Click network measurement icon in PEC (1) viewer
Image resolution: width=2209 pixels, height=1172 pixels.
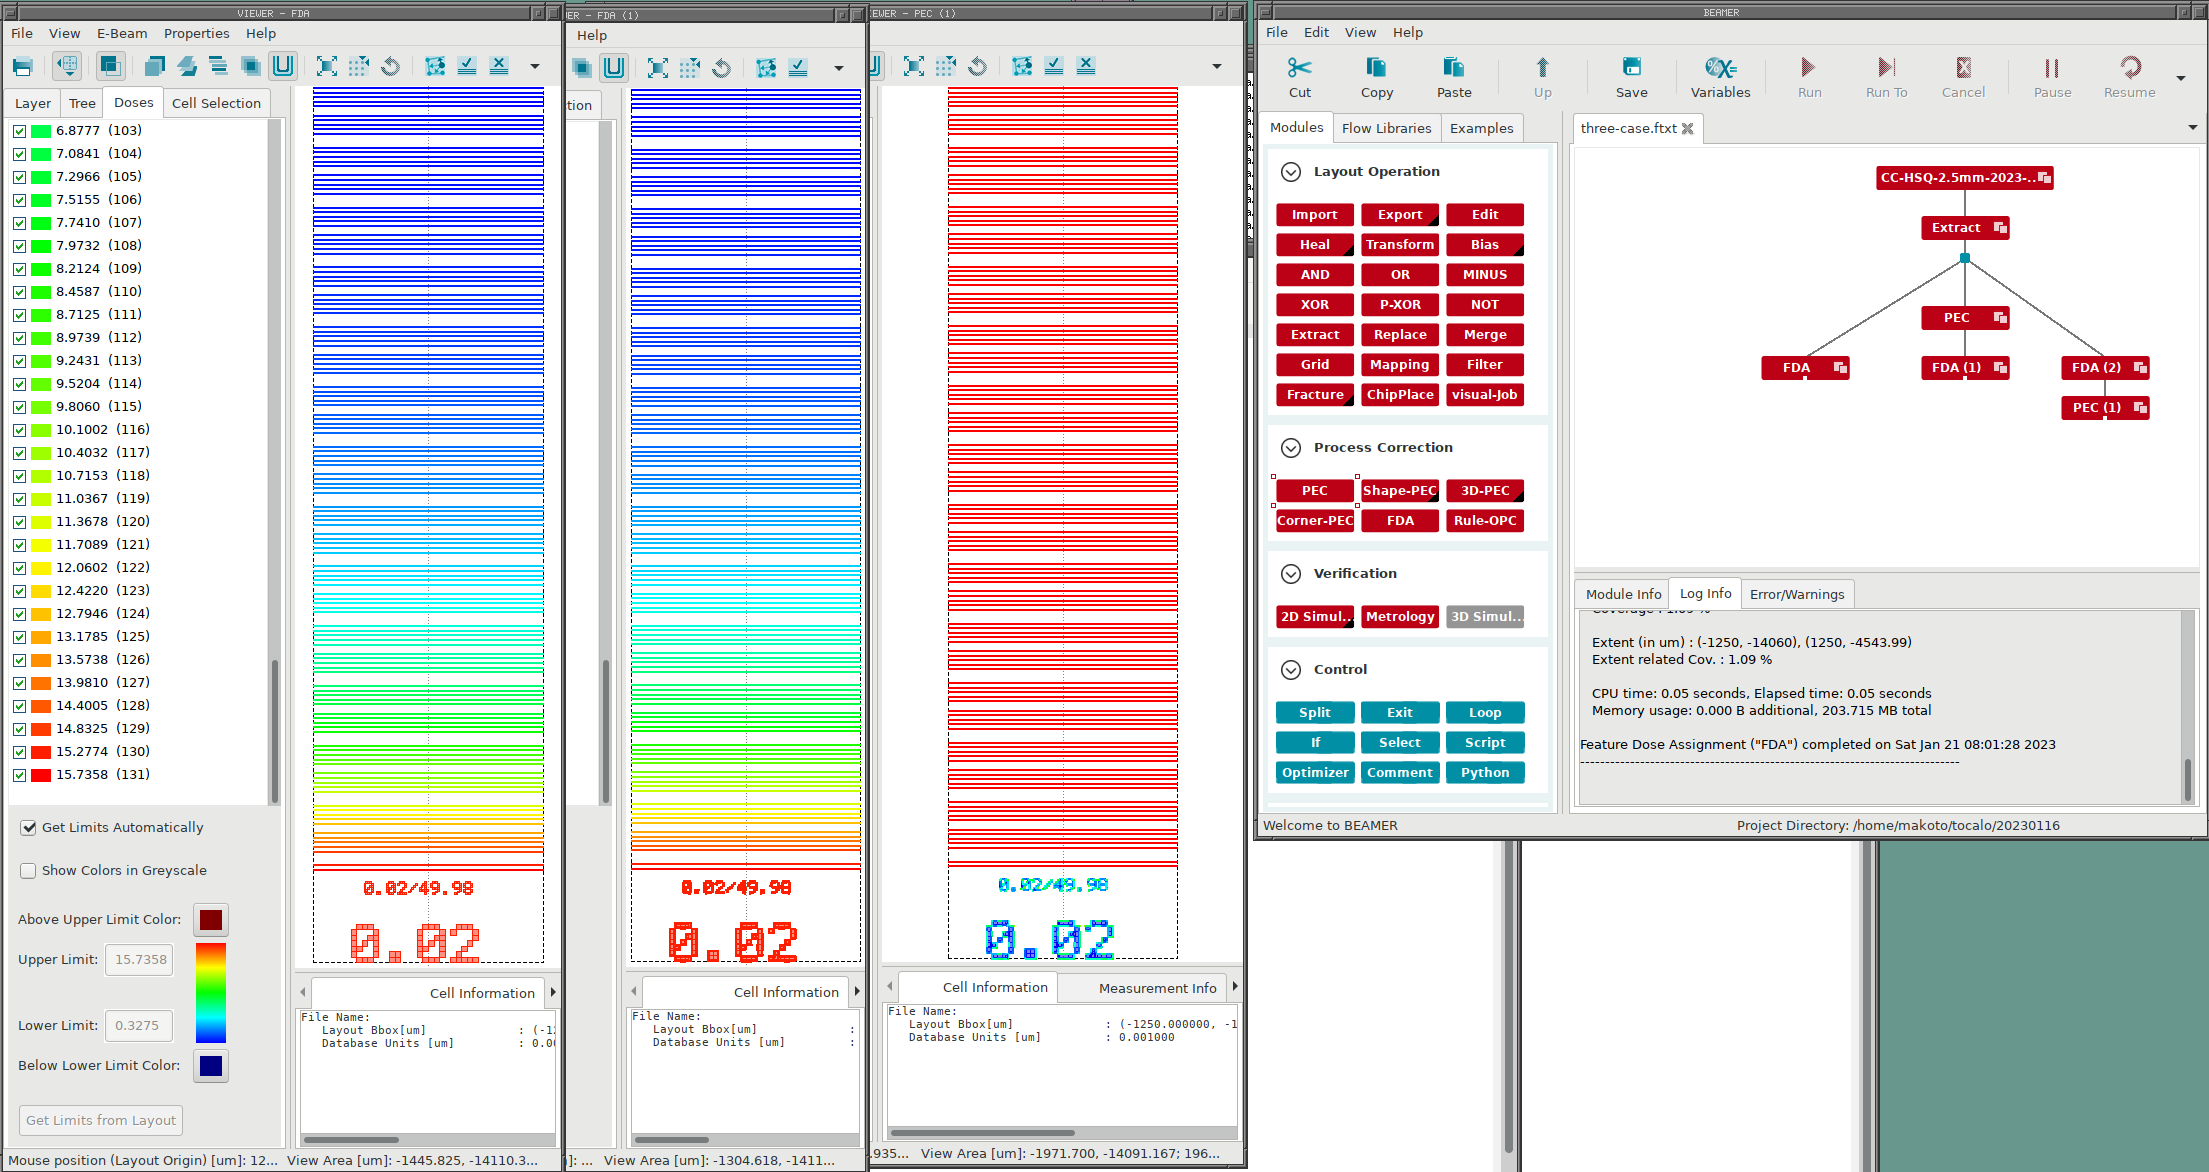point(1022,66)
